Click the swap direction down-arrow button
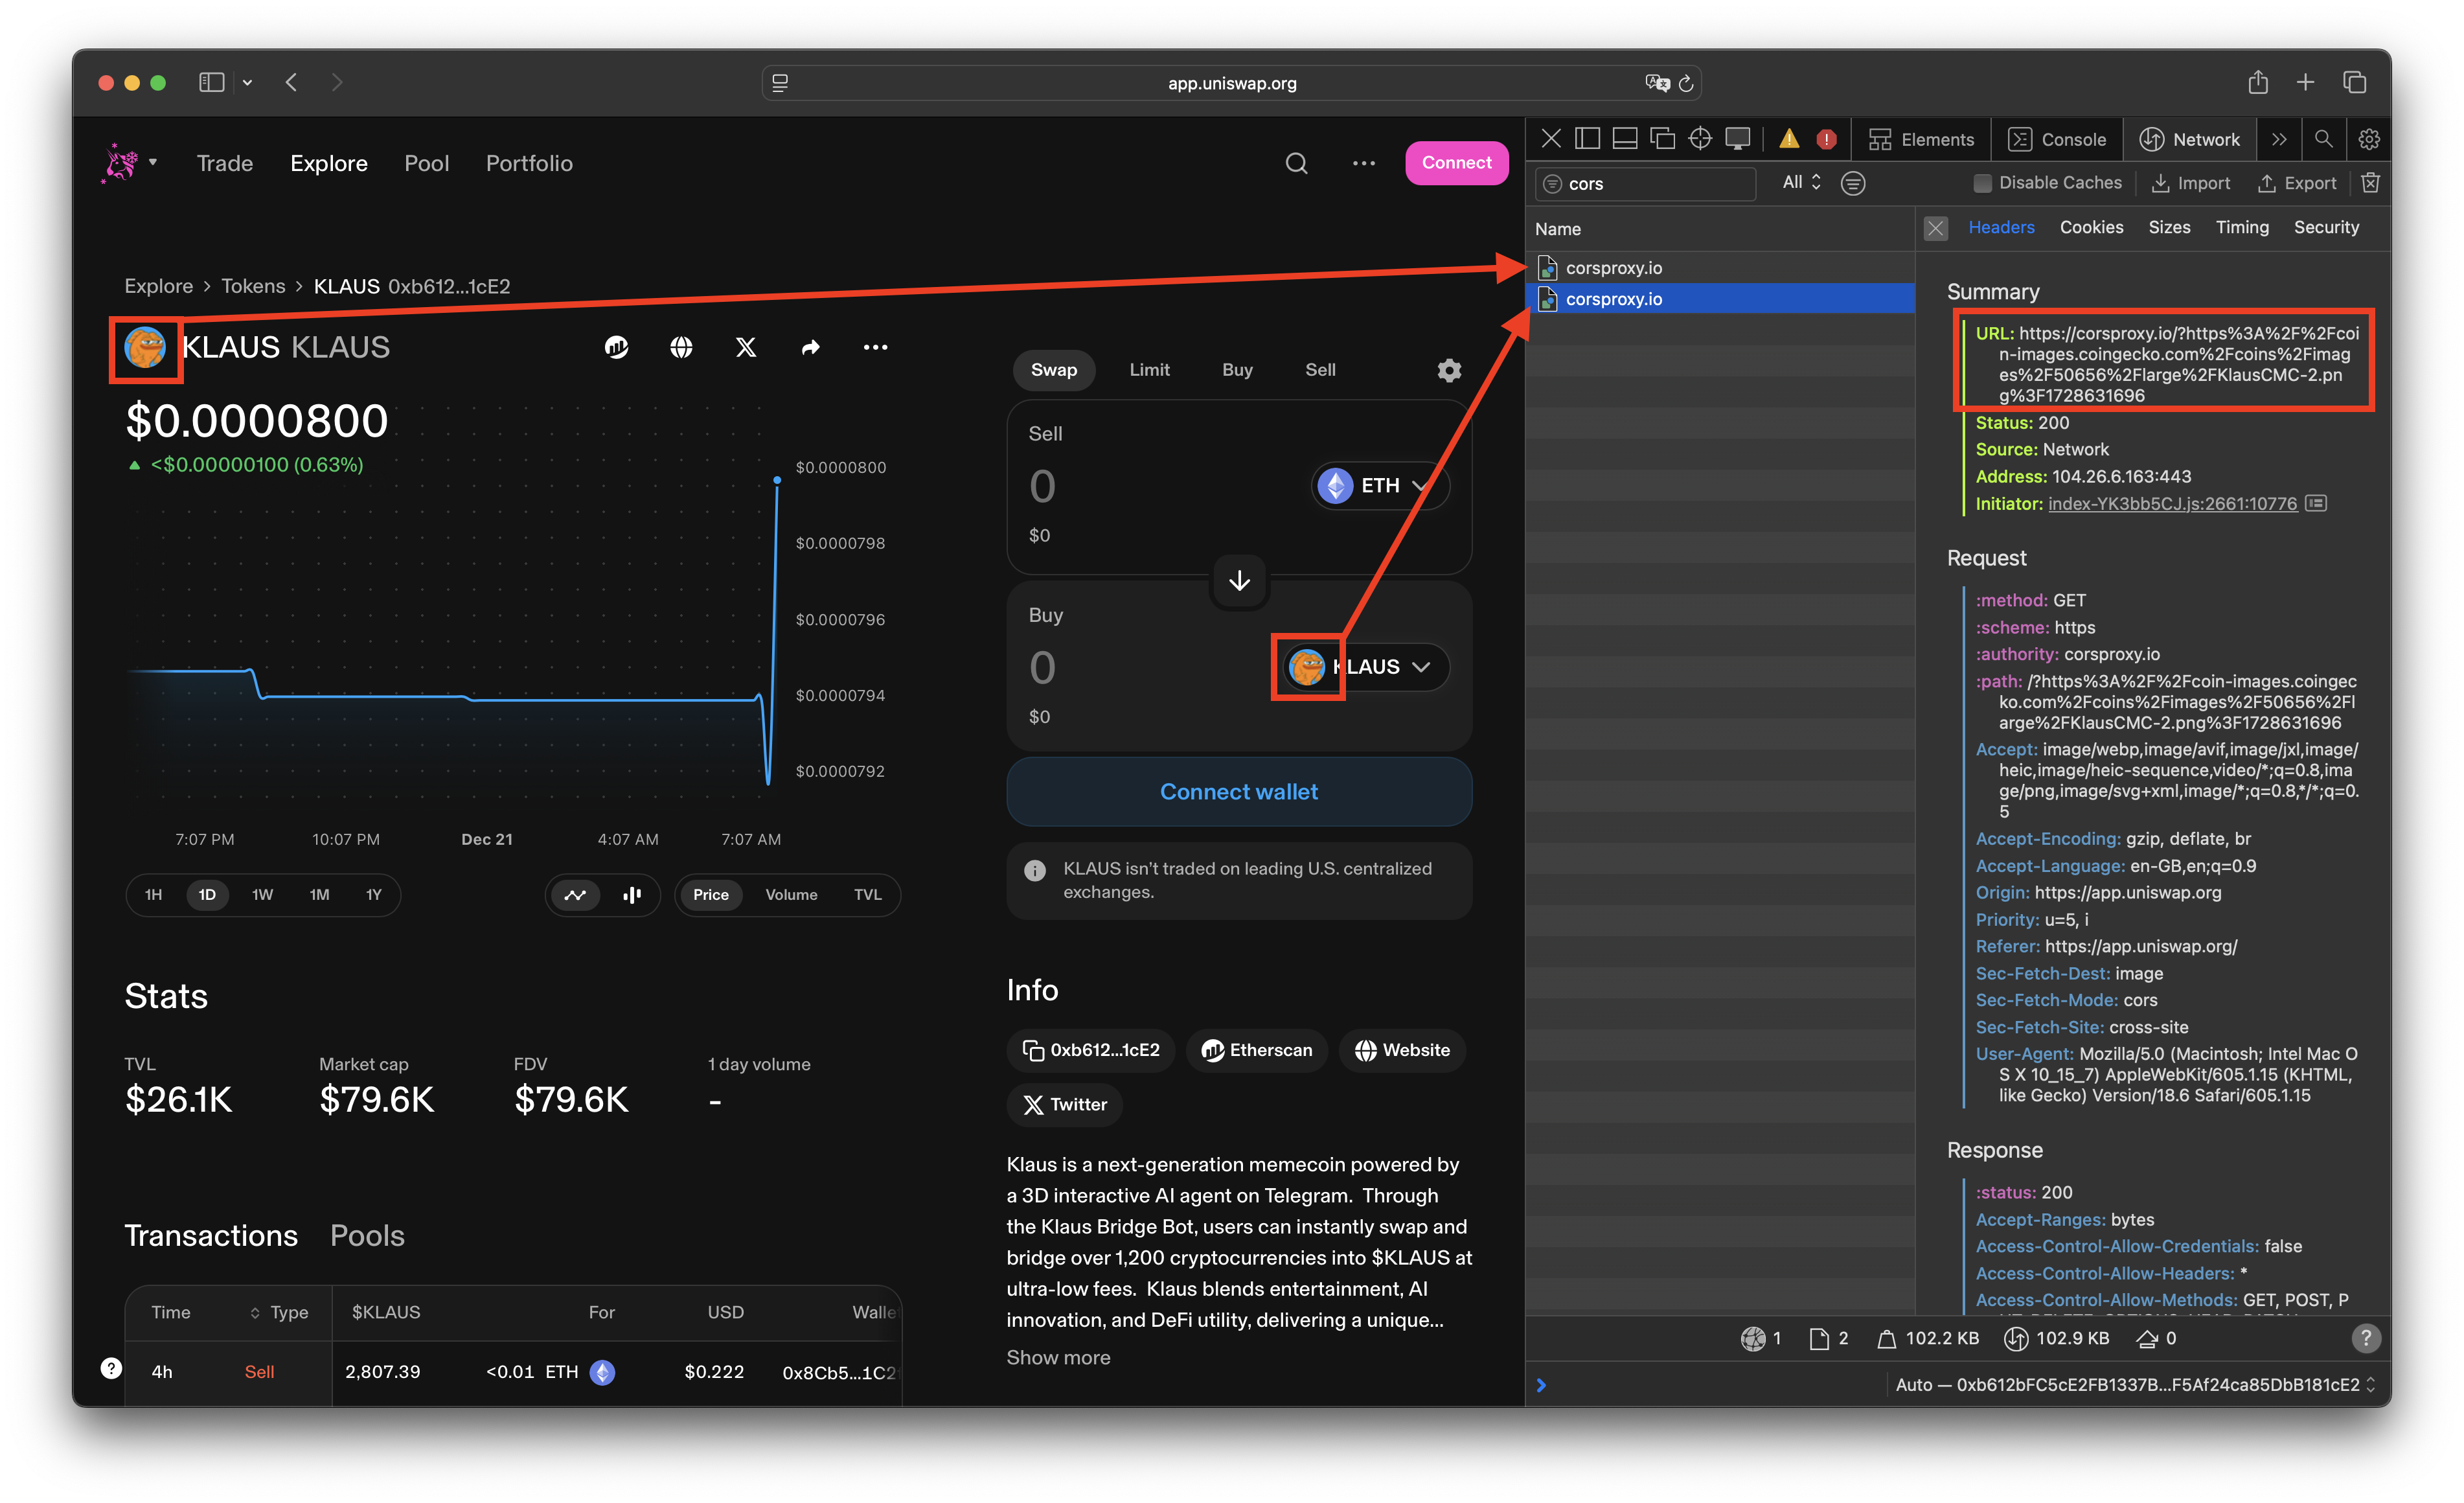2464x1503 pixels. [1239, 580]
